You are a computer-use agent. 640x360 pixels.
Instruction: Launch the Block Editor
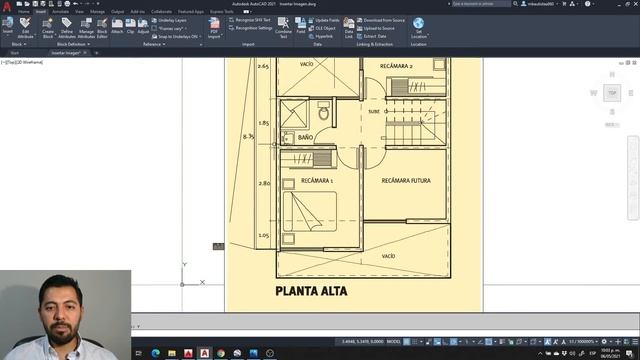(102, 28)
